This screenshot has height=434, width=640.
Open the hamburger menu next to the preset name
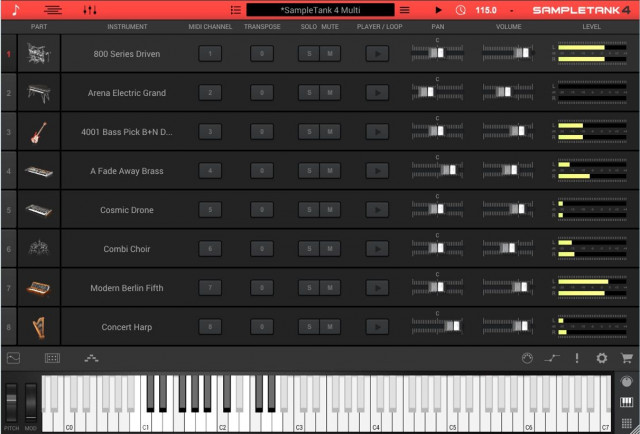coord(404,10)
